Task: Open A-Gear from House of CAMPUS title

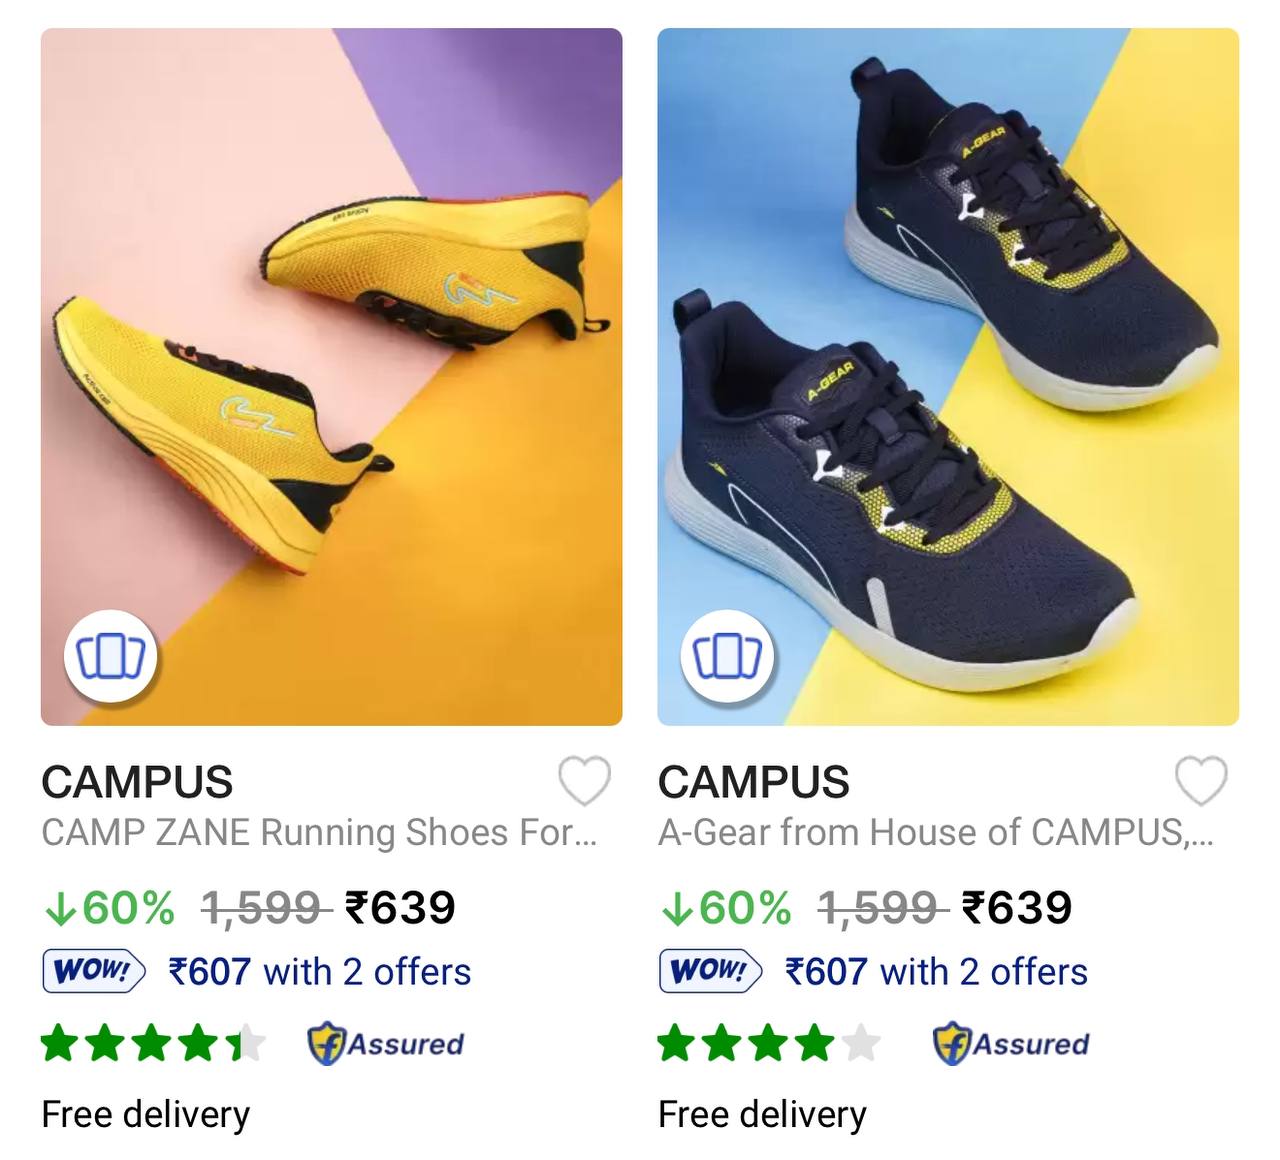Action: click(935, 832)
